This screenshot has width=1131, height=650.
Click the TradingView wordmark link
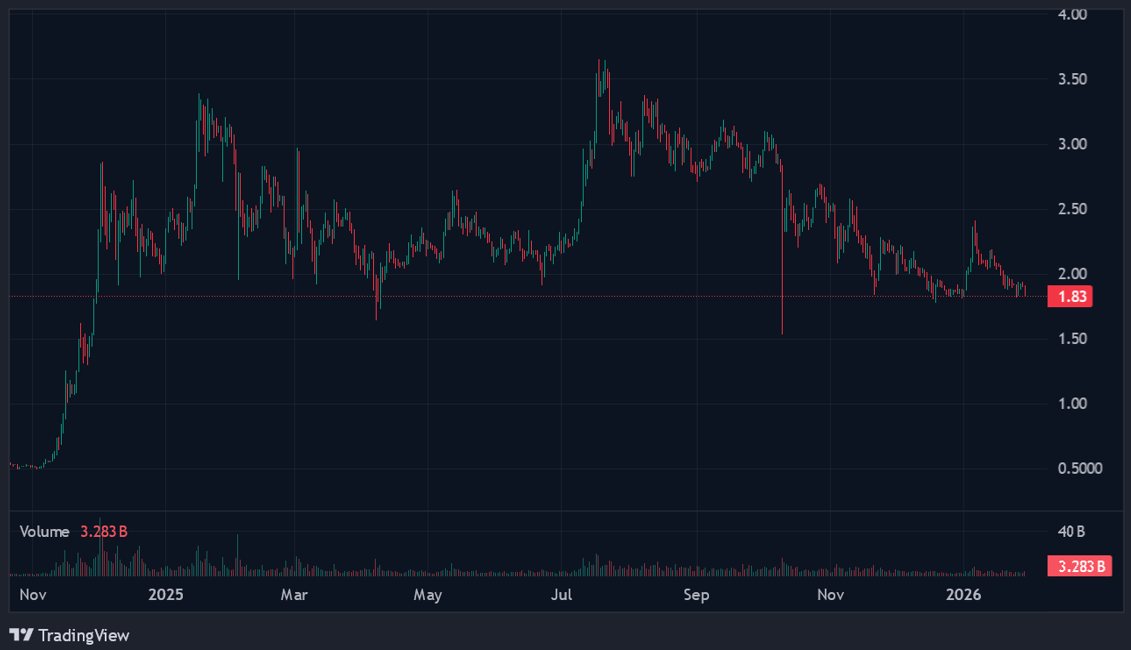(x=84, y=635)
